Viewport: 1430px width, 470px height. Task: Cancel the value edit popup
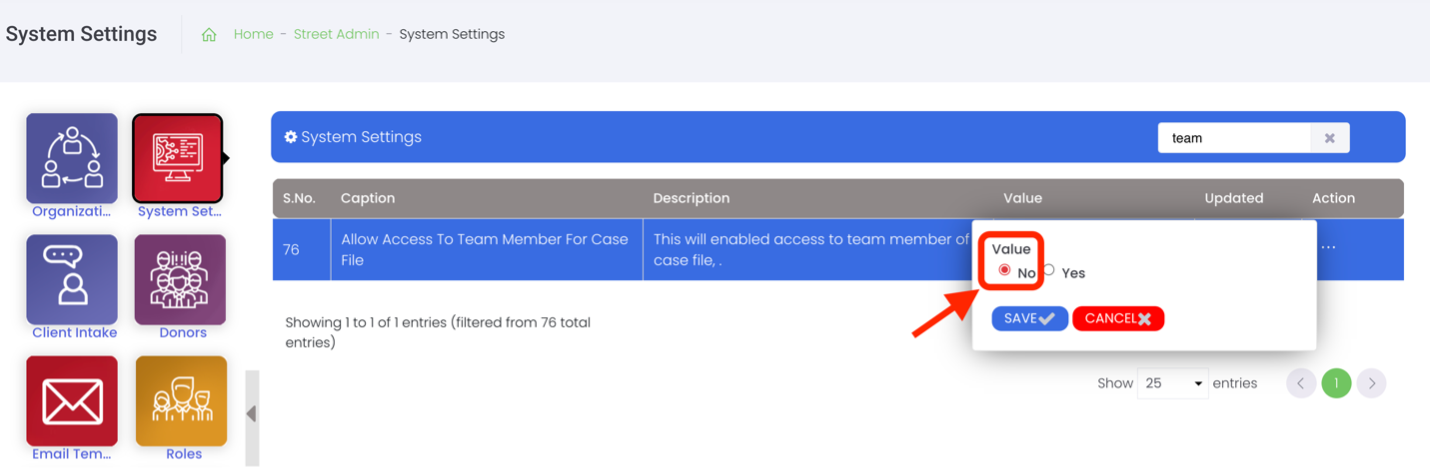tap(1118, 318)
